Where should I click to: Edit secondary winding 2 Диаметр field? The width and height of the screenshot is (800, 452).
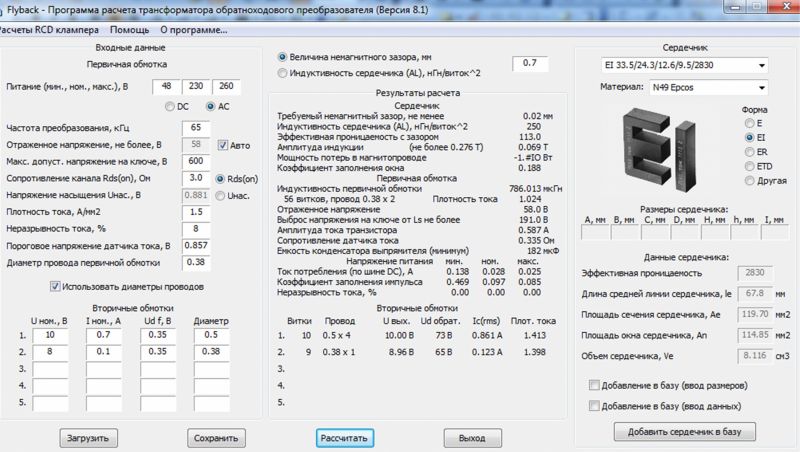[x=211, y=352]
